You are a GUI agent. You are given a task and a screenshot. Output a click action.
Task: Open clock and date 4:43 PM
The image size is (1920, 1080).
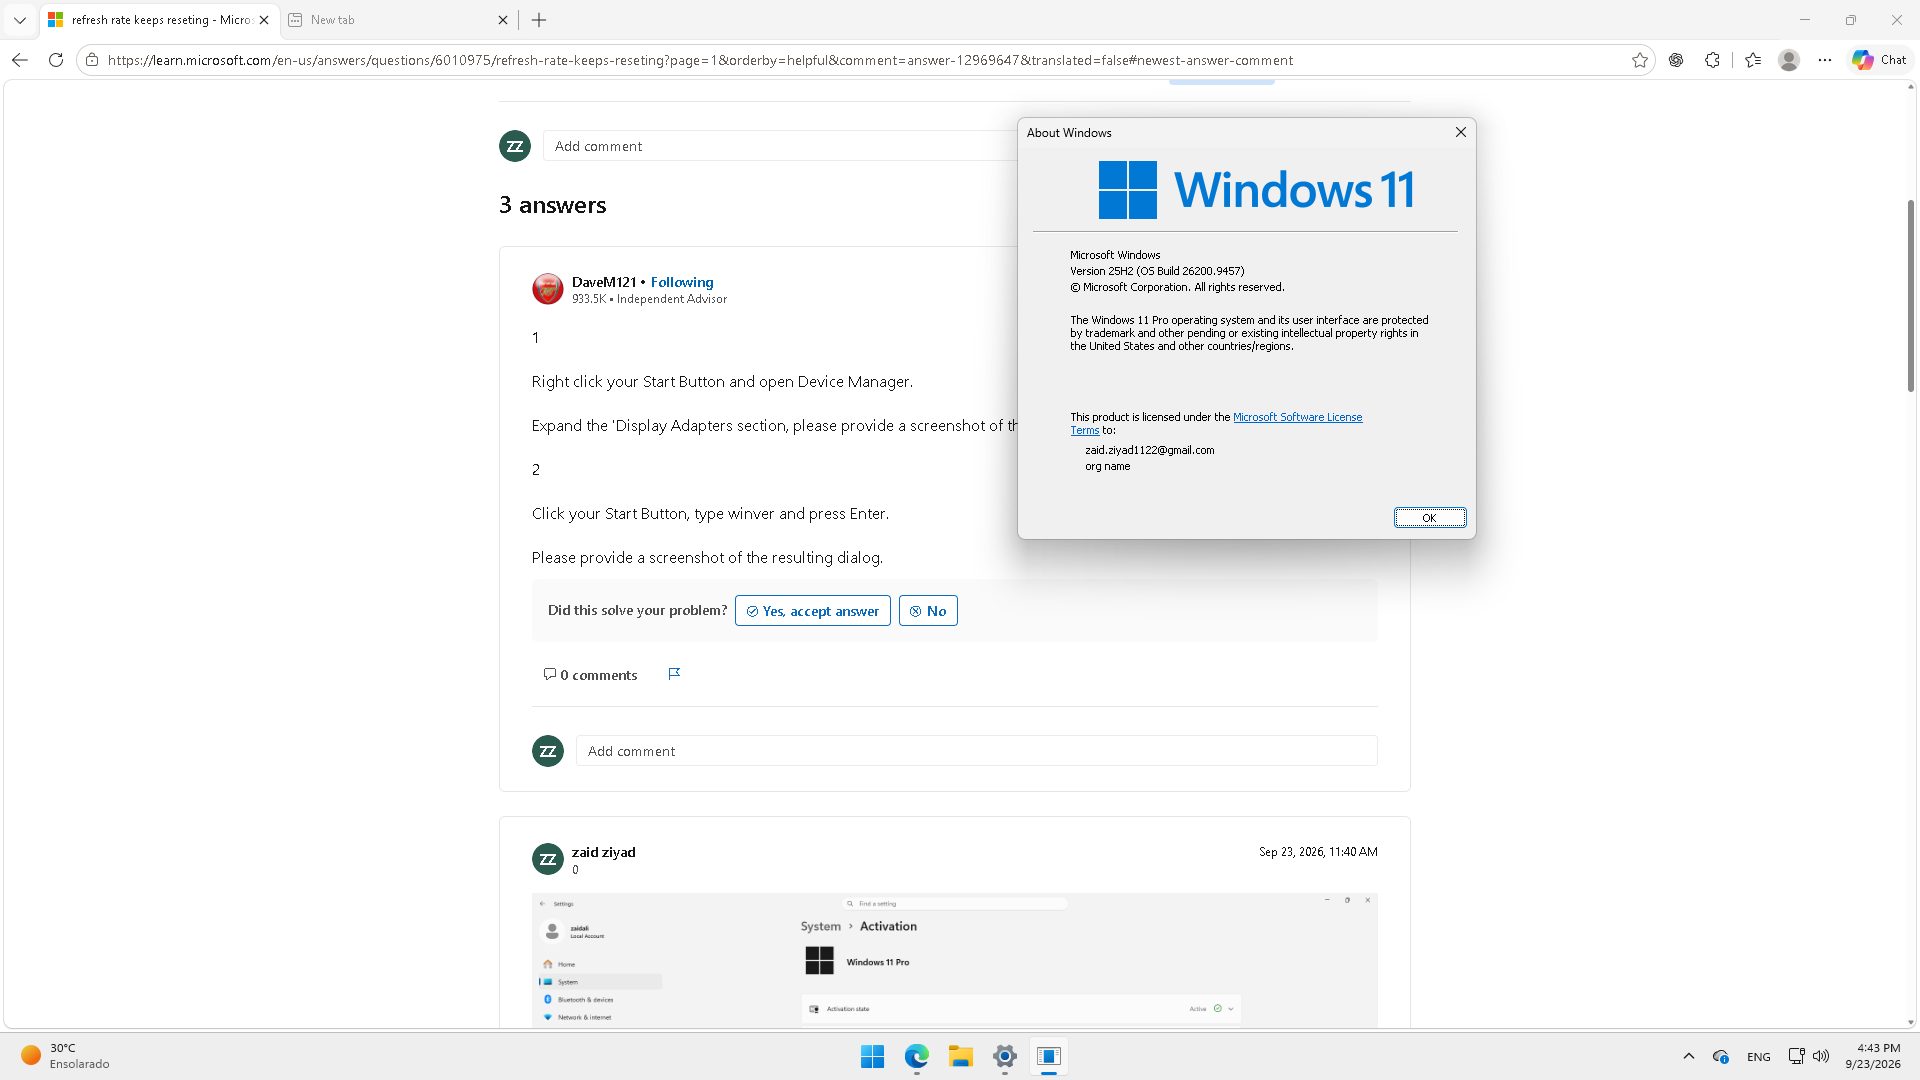(1872, 1056)
